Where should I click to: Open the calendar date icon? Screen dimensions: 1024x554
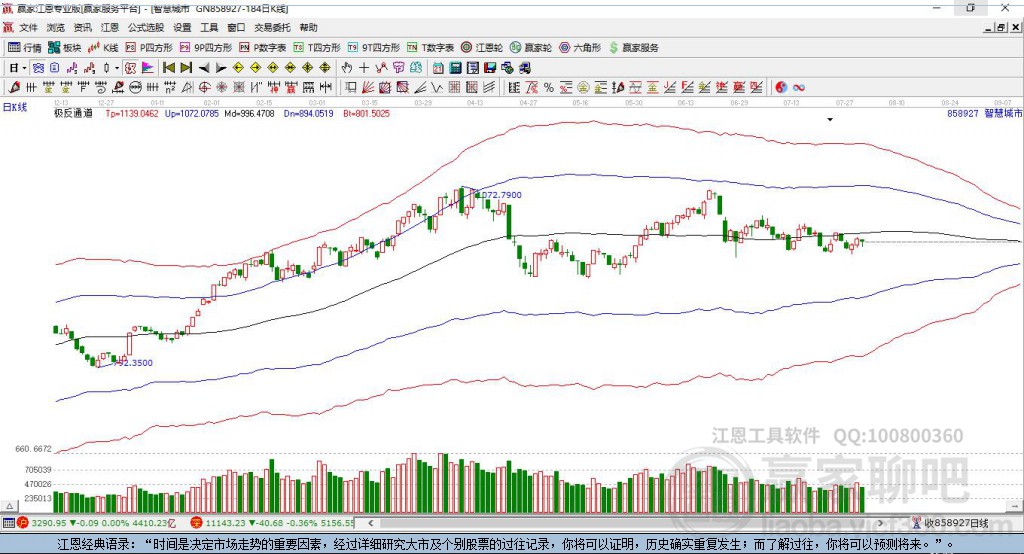[x=438, y=67]
